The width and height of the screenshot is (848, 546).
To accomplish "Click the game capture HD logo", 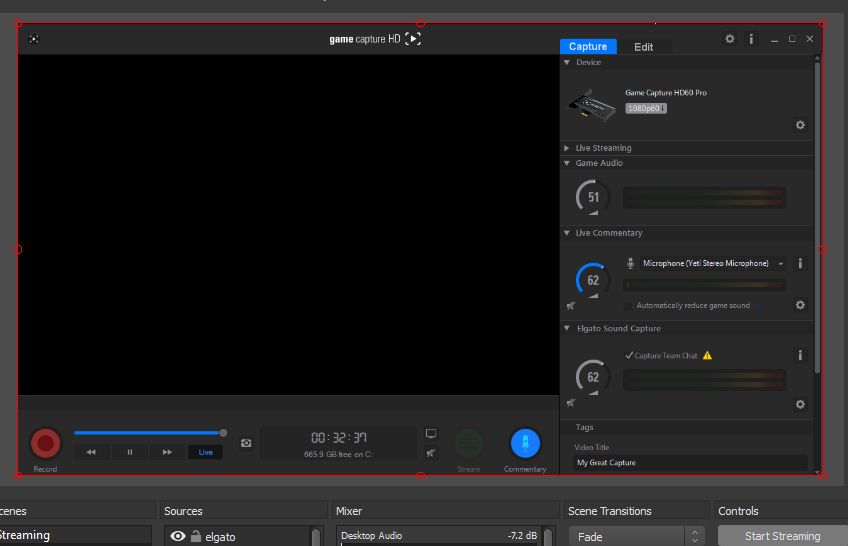I will [375, 39].
